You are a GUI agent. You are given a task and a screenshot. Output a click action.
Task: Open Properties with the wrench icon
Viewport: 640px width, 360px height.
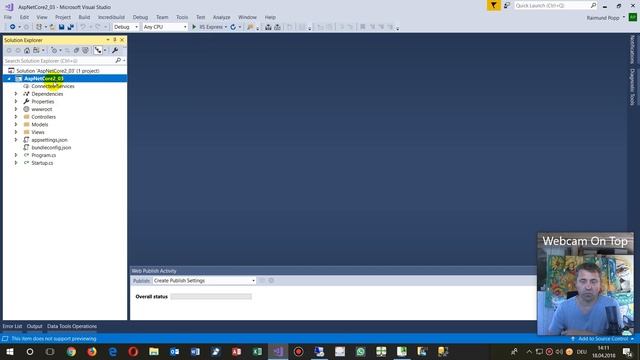(x=115, y=50)
